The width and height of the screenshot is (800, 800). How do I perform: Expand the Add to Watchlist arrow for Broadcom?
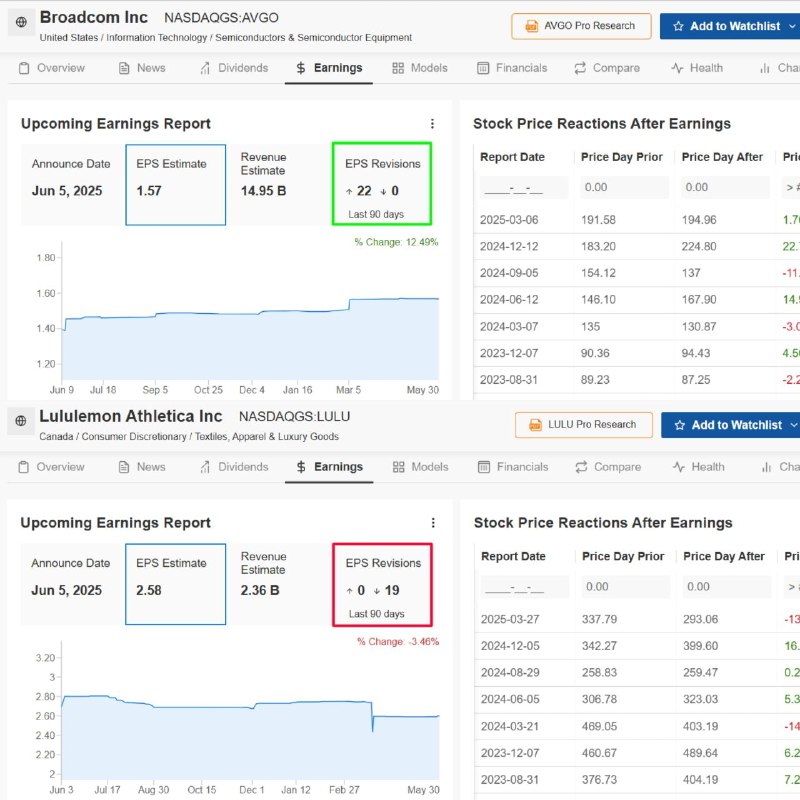pyautogui.click(x=794, y=26)
